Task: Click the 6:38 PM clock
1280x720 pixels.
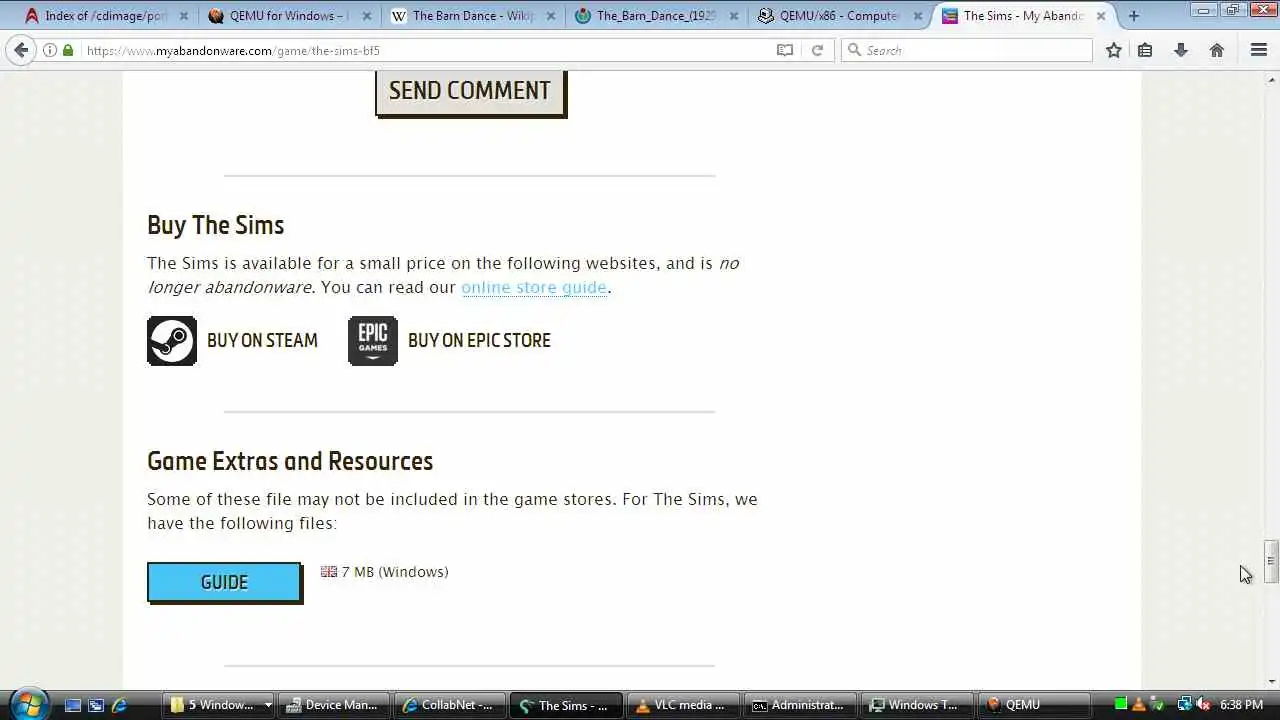Action: tap(1241, 705)
